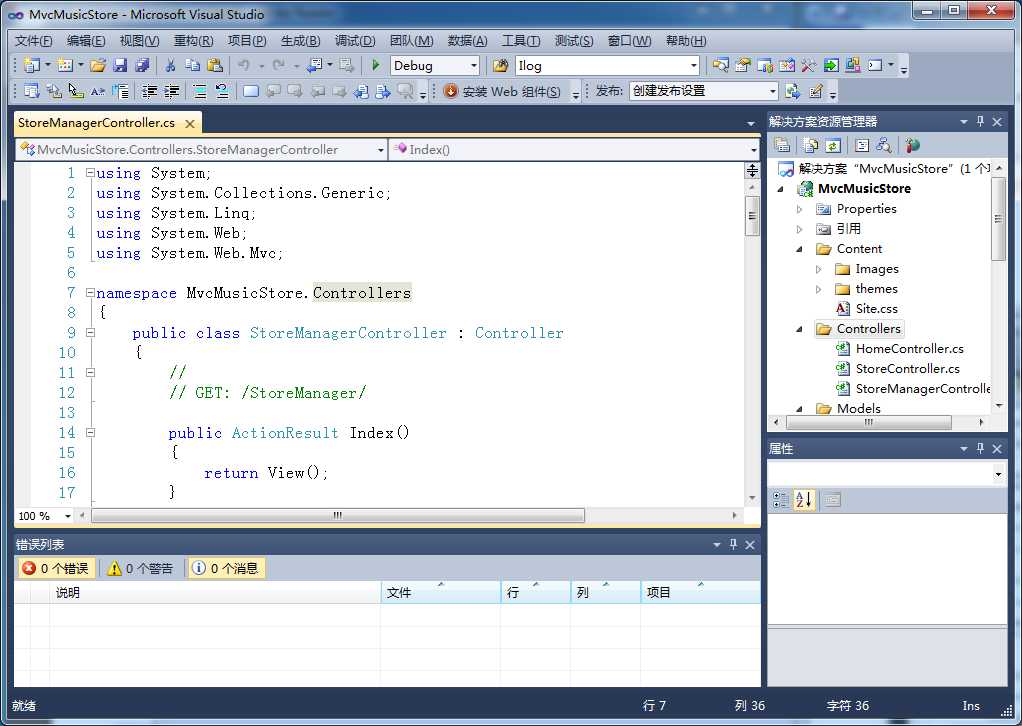
Task: Click the Navigate Backward icon
Action: [315, 65]
